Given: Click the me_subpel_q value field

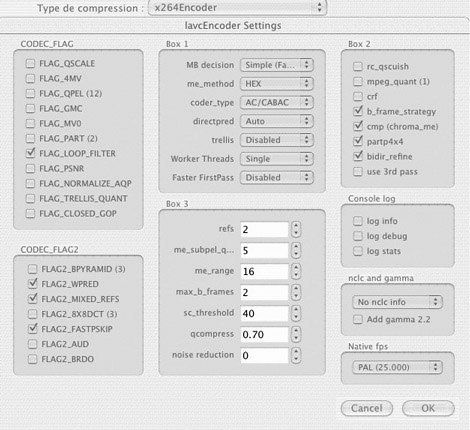Looking at the screenshot, I should (x=264, y=250).
